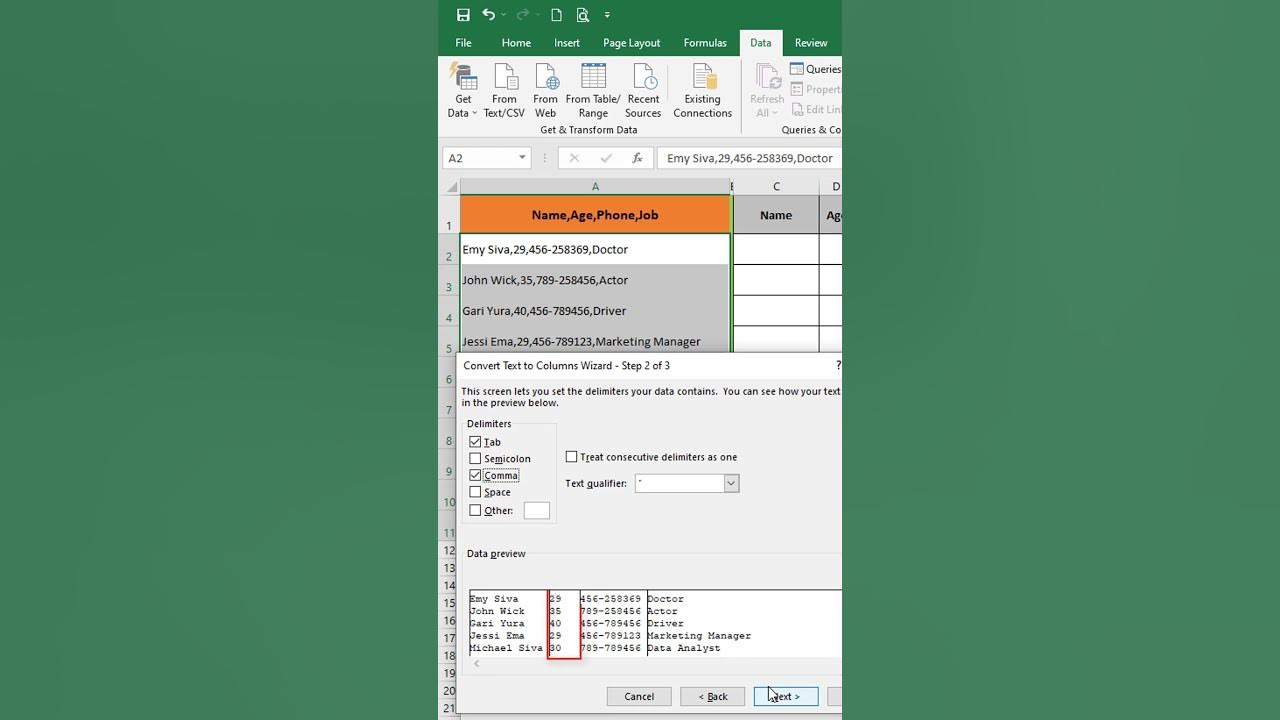Click the wizard Help question mark

point(837,366)
